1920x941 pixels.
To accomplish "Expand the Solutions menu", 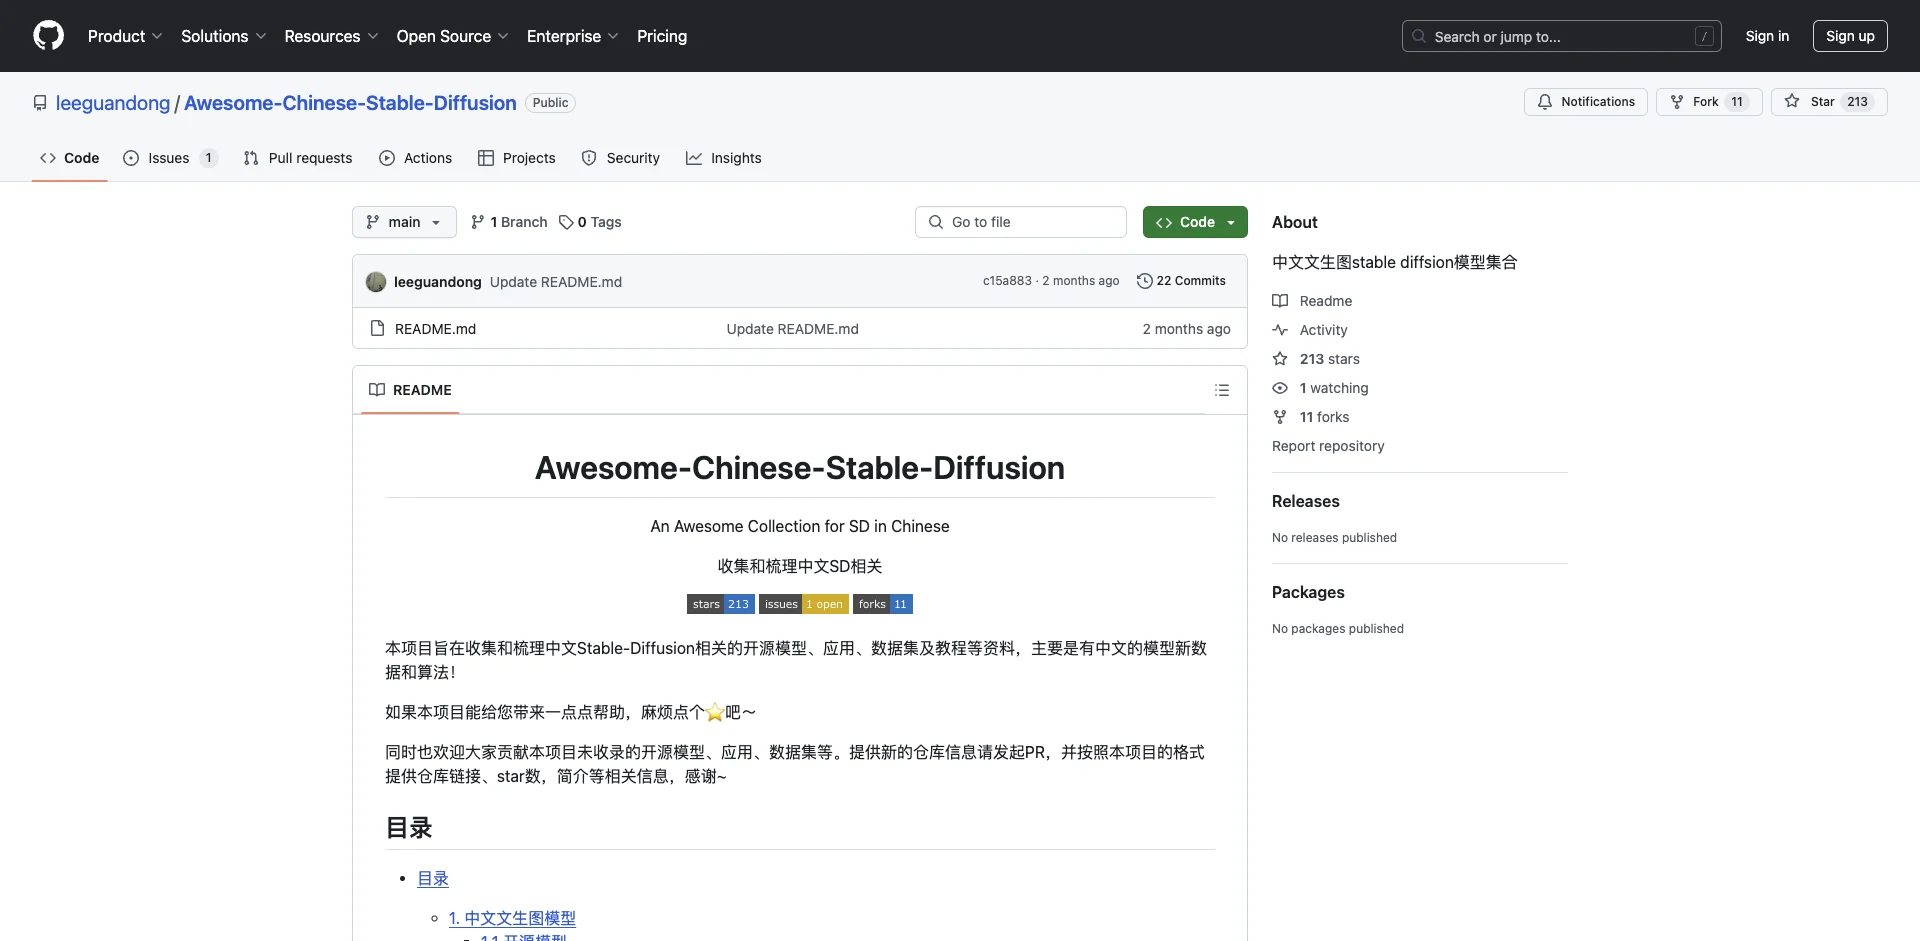I will pos(224,36).
